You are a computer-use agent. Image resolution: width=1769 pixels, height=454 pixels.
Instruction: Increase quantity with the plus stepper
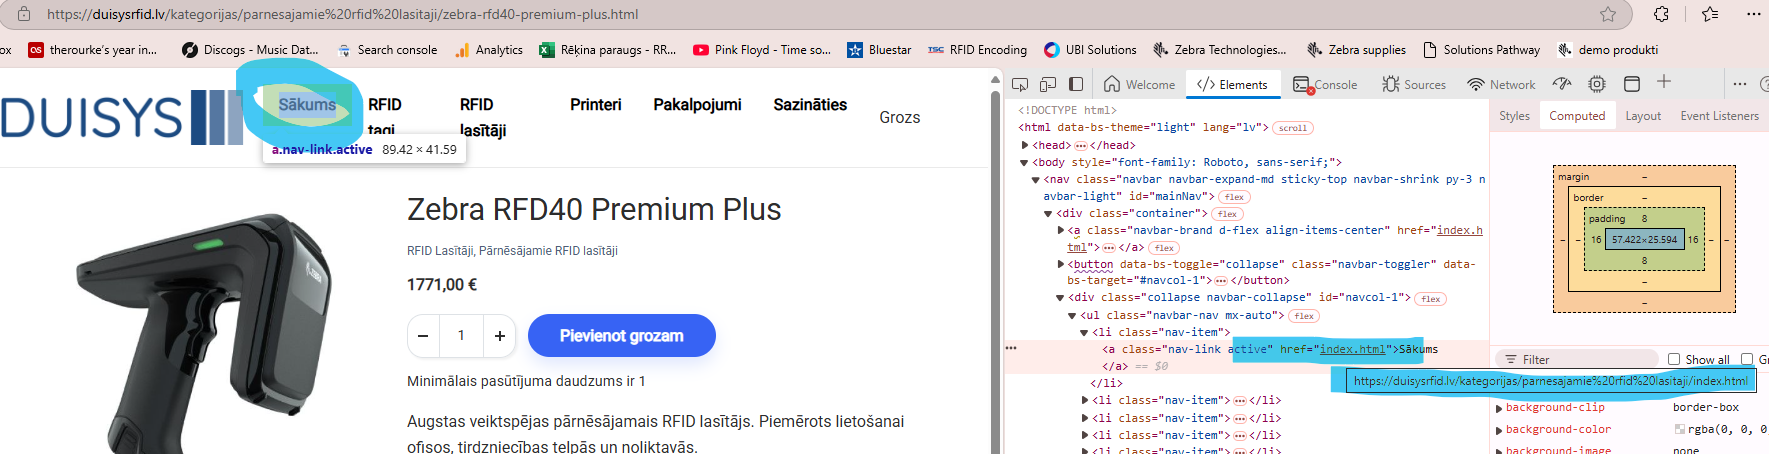pos(499,336)
